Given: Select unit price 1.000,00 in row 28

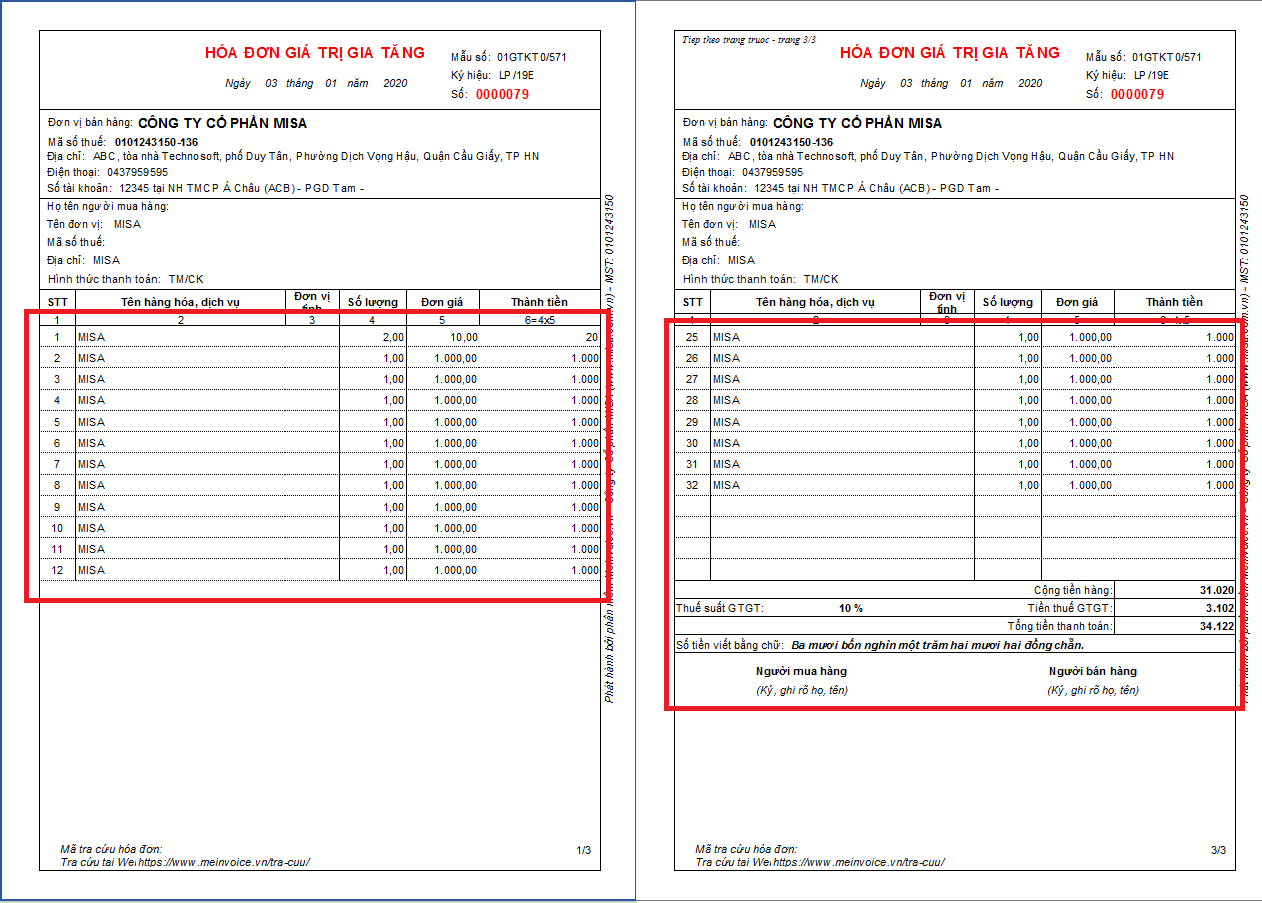Looking at the screenshot, I should [x=1091, y=400].
